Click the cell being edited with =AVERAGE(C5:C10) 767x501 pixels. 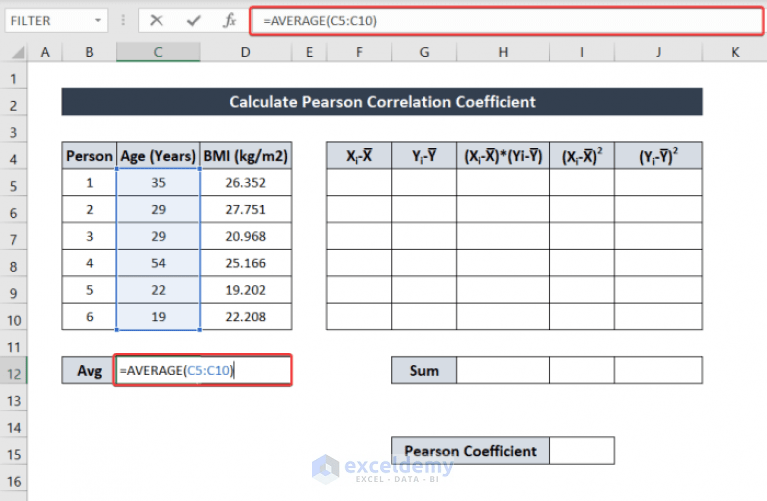[203, 370]
